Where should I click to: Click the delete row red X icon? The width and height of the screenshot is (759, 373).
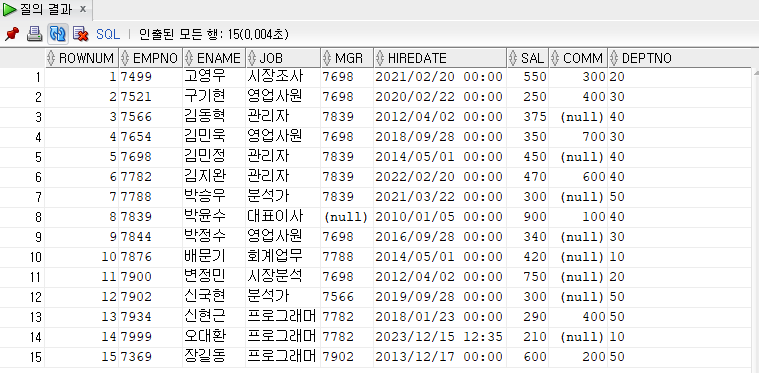pos(80,34)
